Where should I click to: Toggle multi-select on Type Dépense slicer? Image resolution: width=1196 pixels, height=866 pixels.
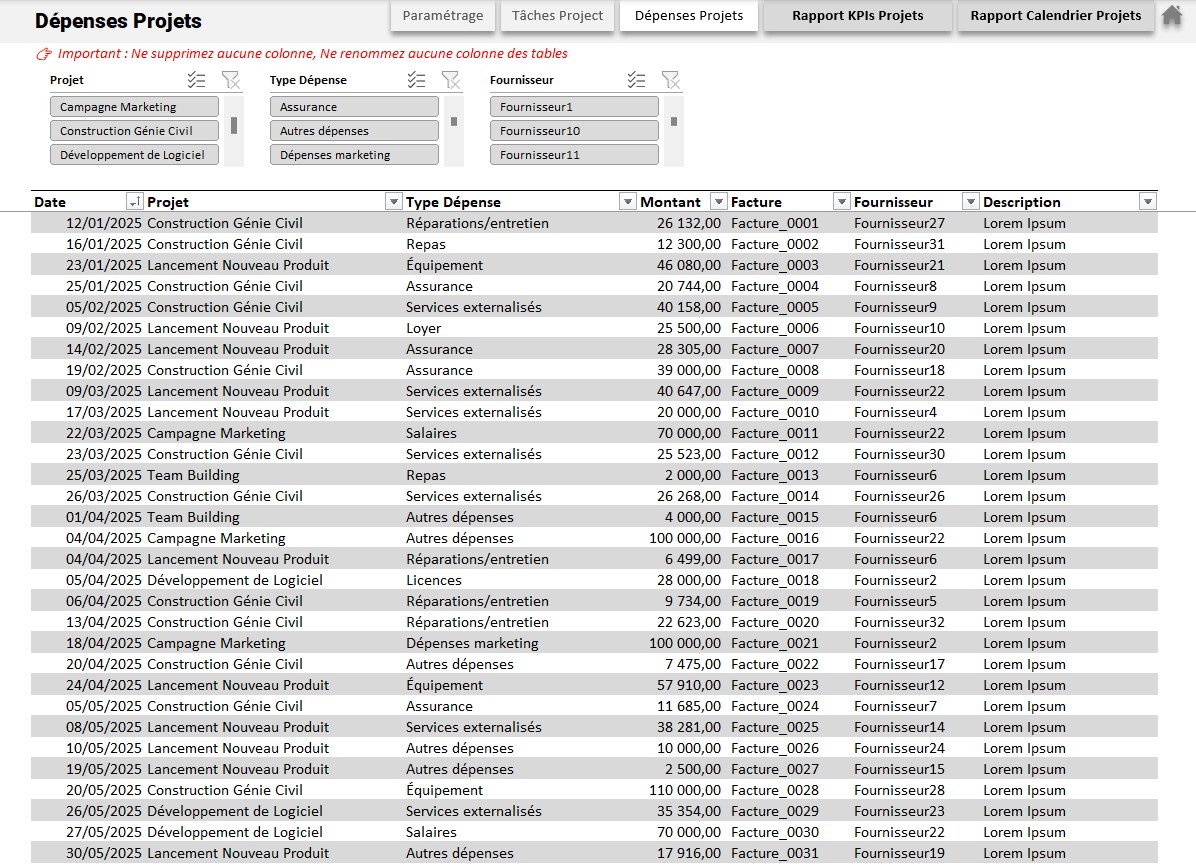[x=417, y=80]
